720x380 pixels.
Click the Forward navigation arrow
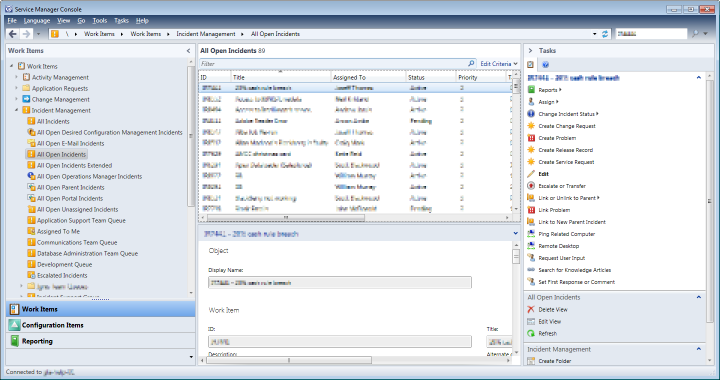[26, 34]
